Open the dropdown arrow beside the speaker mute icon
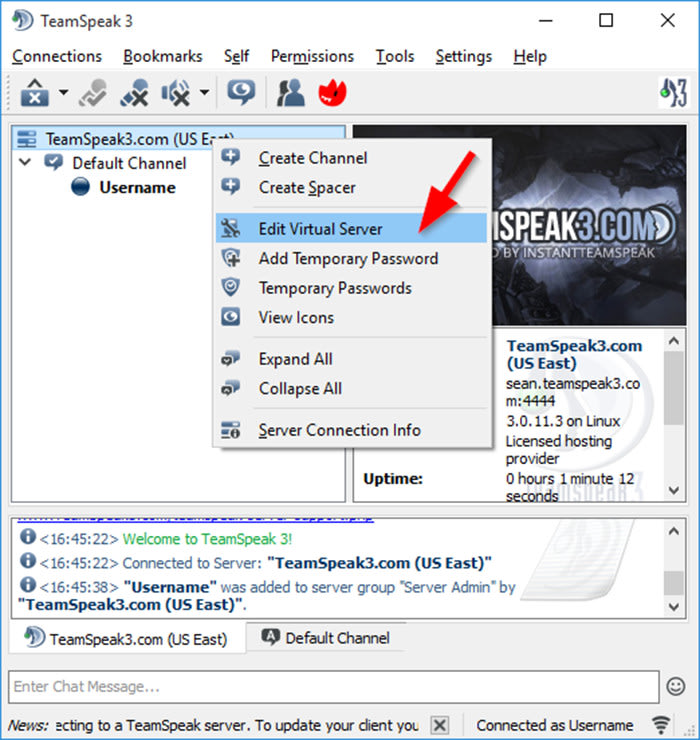The height and width of the screenshot is (740, 700). point(204,92)
